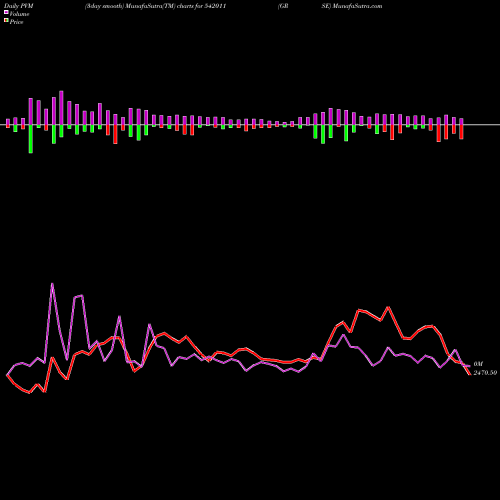
Task: Click the '2470.59' price value label
Action: 485,373
